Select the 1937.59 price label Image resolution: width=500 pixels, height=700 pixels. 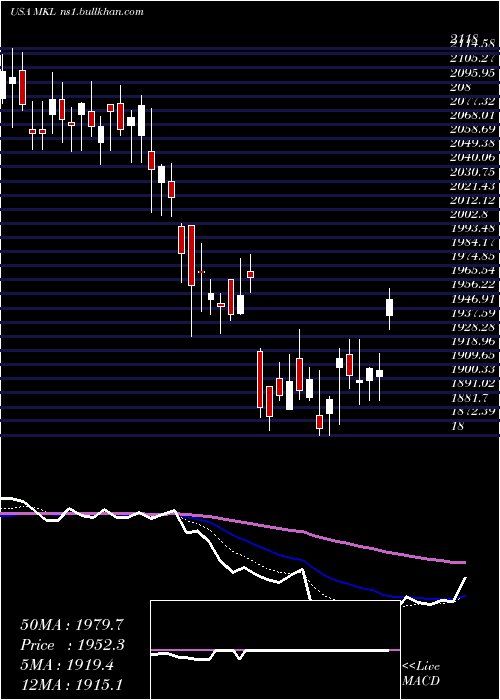(x=473, y=313)
